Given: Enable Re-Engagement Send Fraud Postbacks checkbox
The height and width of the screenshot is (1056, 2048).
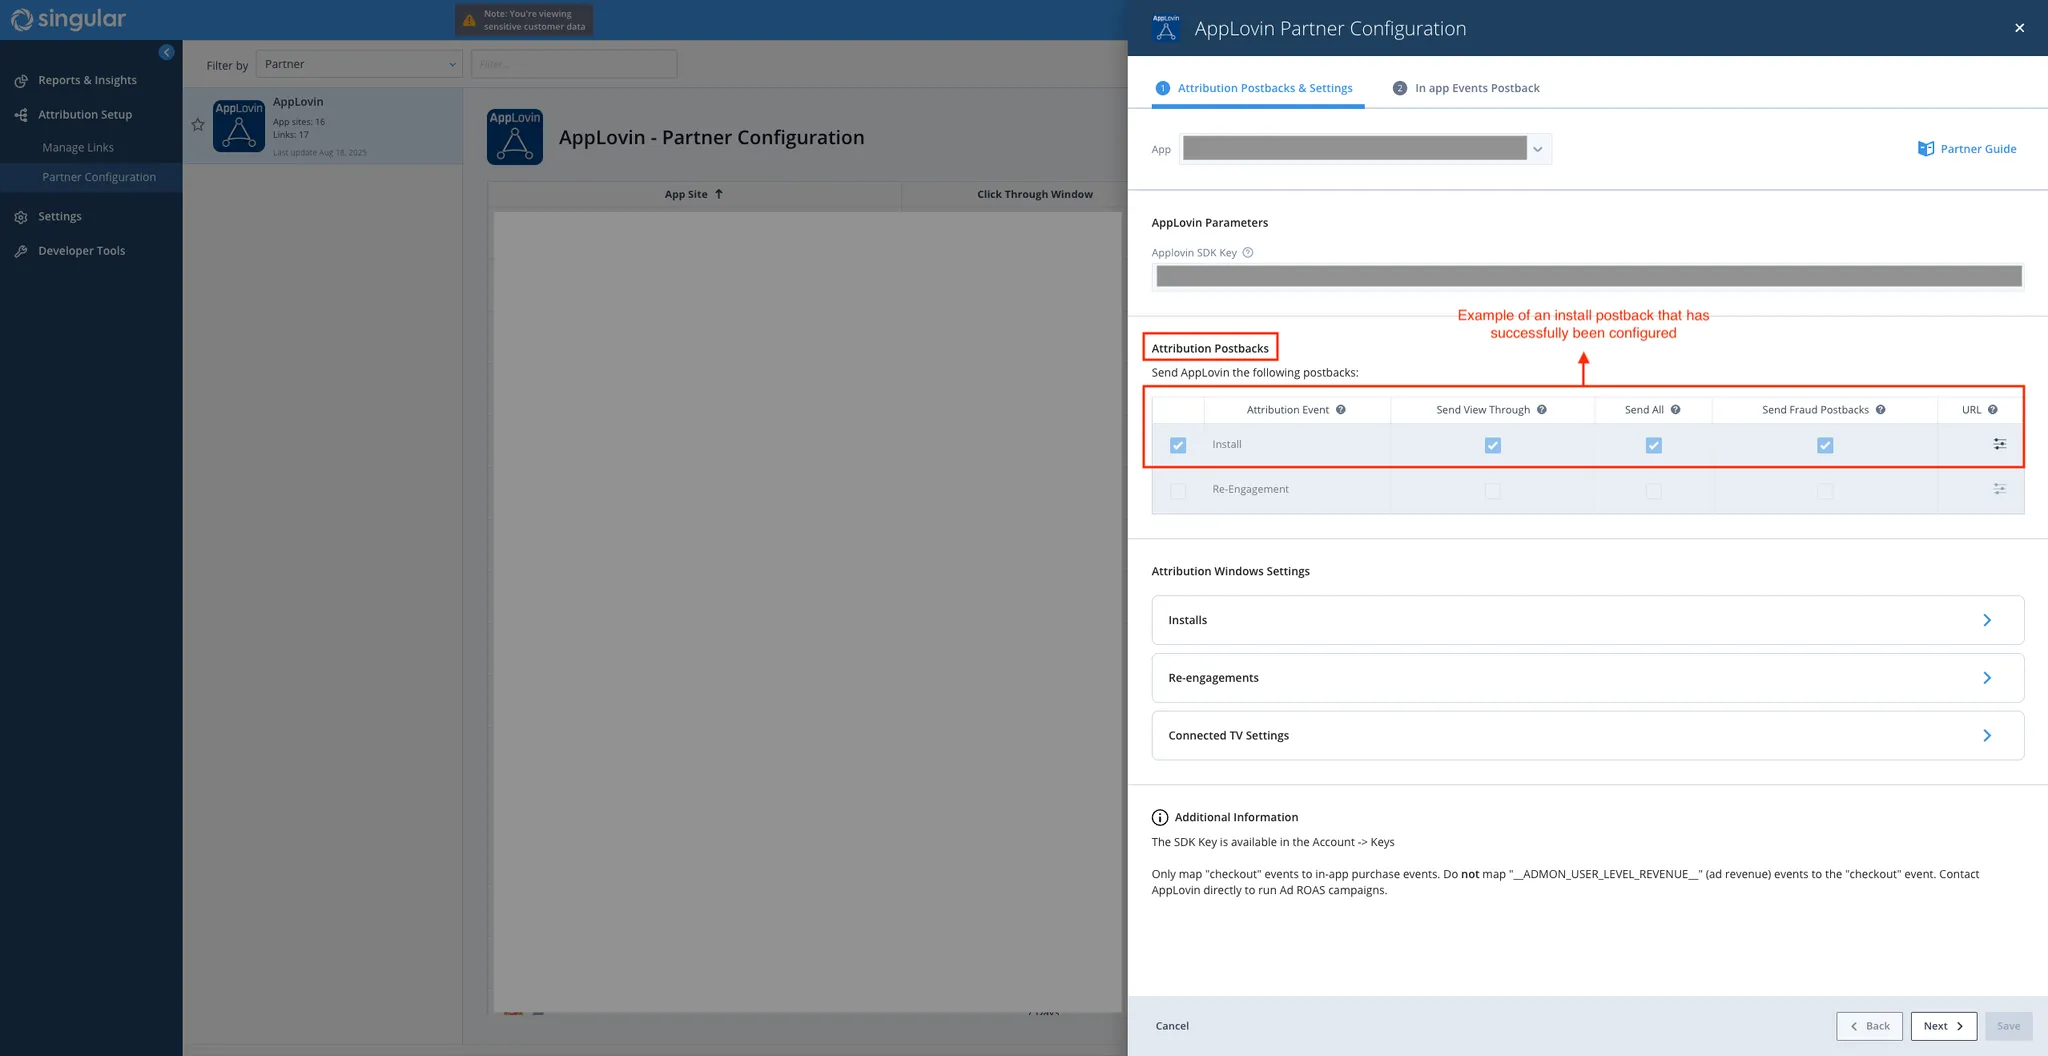Looking at the screenshot, I should 1825,491.
